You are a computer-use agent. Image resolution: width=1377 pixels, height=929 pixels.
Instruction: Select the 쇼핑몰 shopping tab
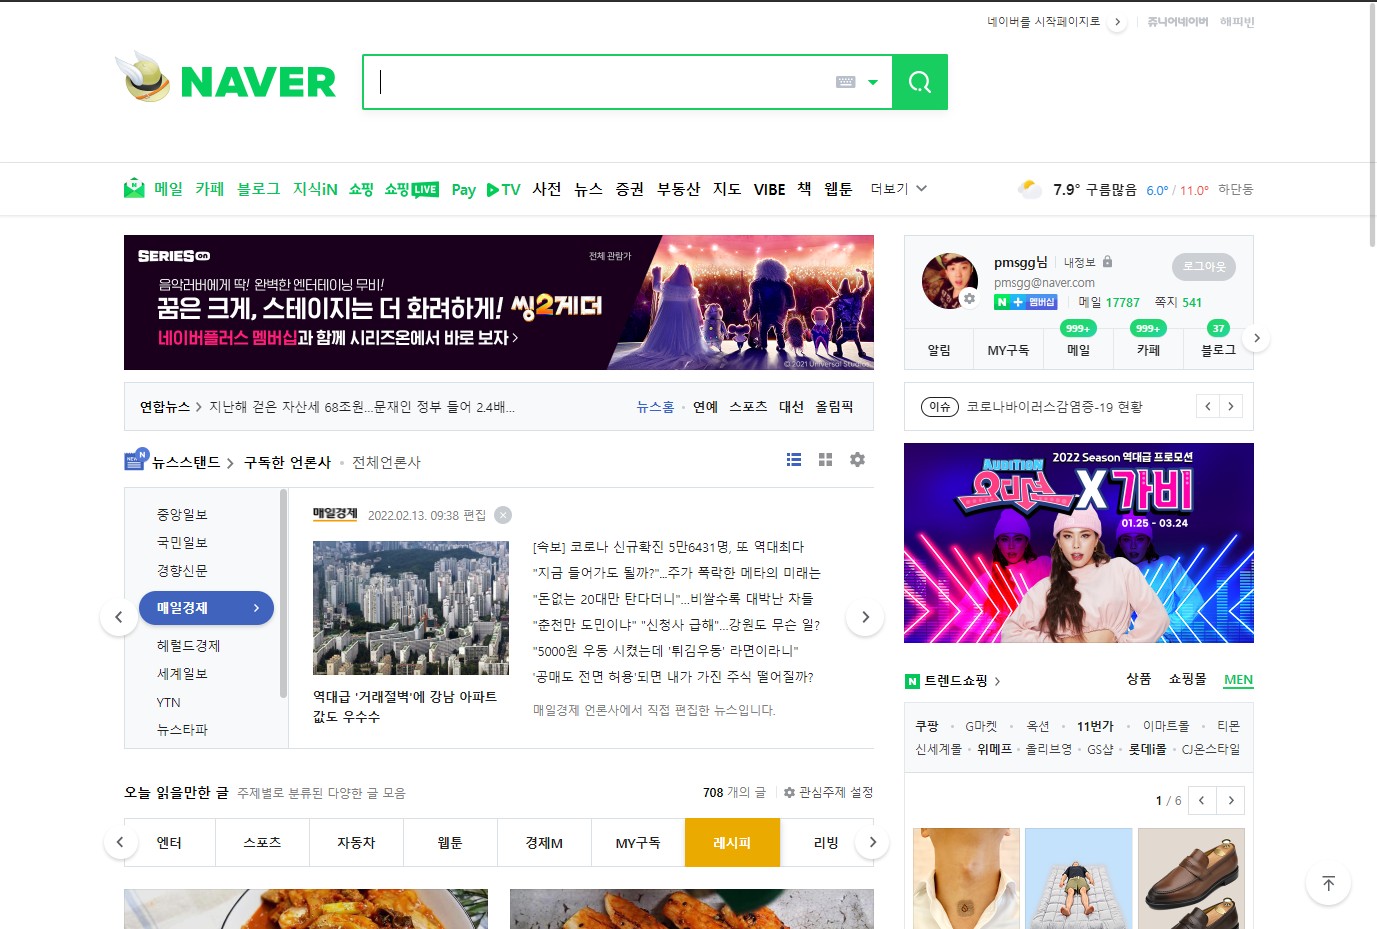click(1188, 679)
